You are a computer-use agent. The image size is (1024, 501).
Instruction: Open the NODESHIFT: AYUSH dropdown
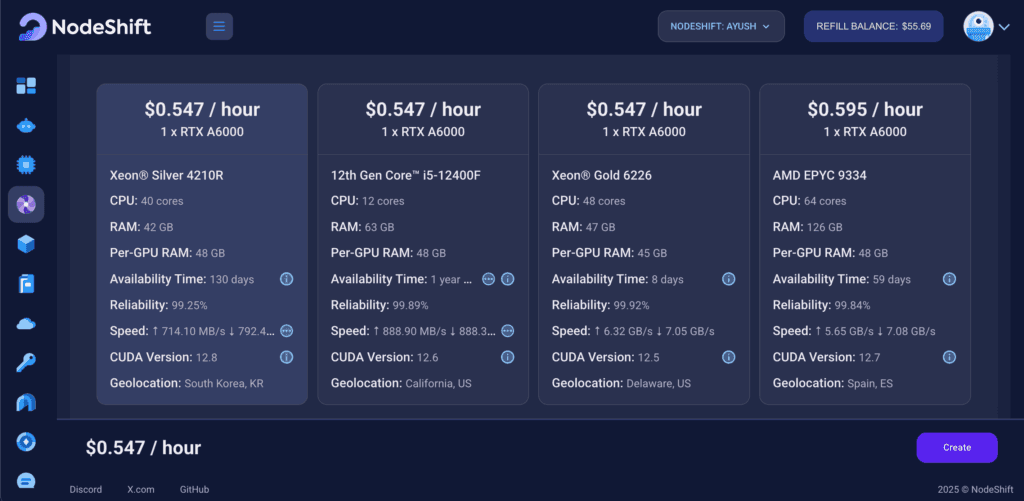[x=720, y=26]
